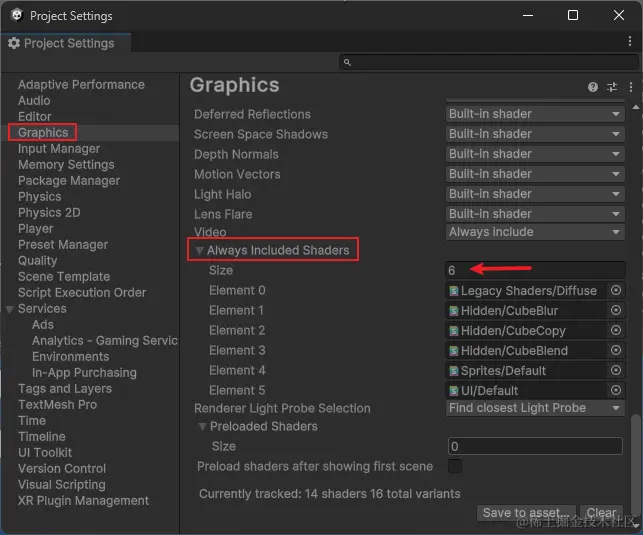The height and width of the screenshot is (535, 643).
Task: Select Memory Settings category
Action: pos(66,164)
